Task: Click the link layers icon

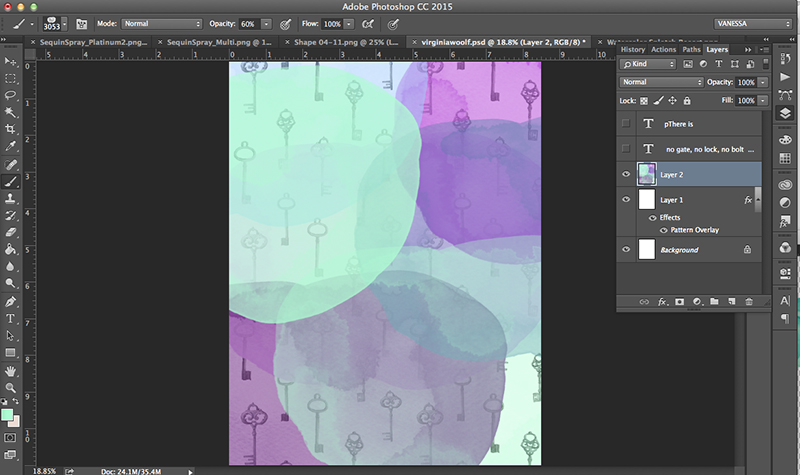Action: (x=644, y=302)
